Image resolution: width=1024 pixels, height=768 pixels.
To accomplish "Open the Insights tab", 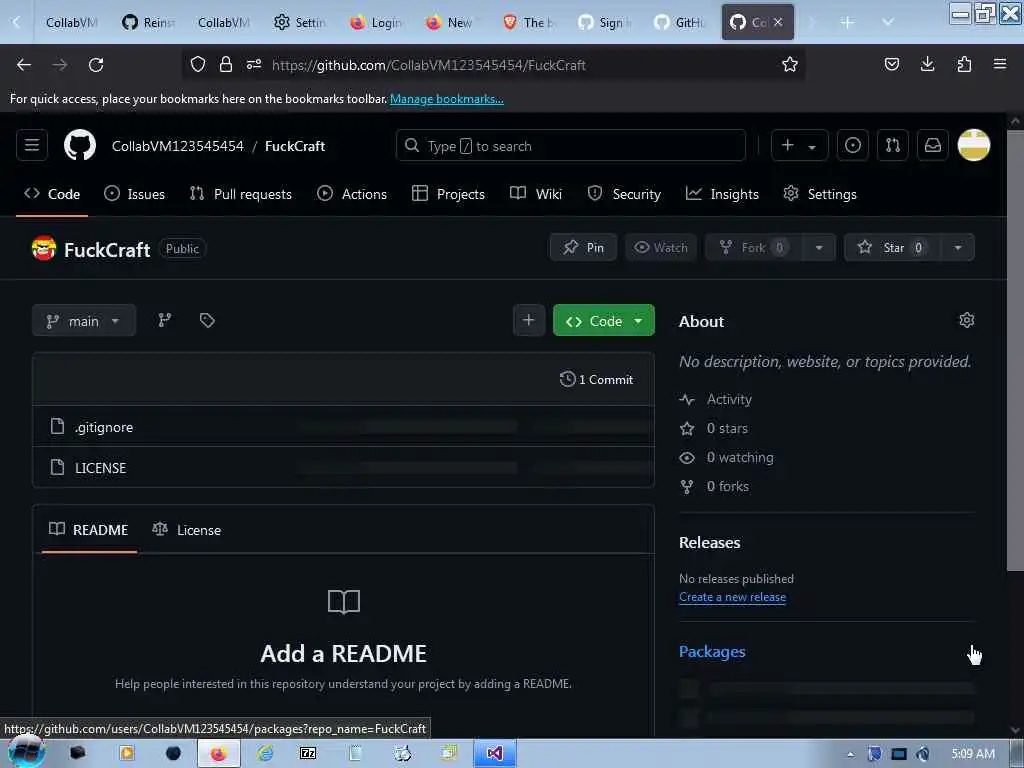I will click(x=722, y=194).
